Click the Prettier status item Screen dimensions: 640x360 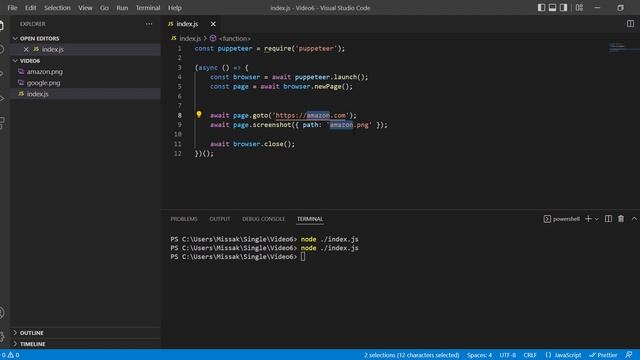tap(603, 355)
